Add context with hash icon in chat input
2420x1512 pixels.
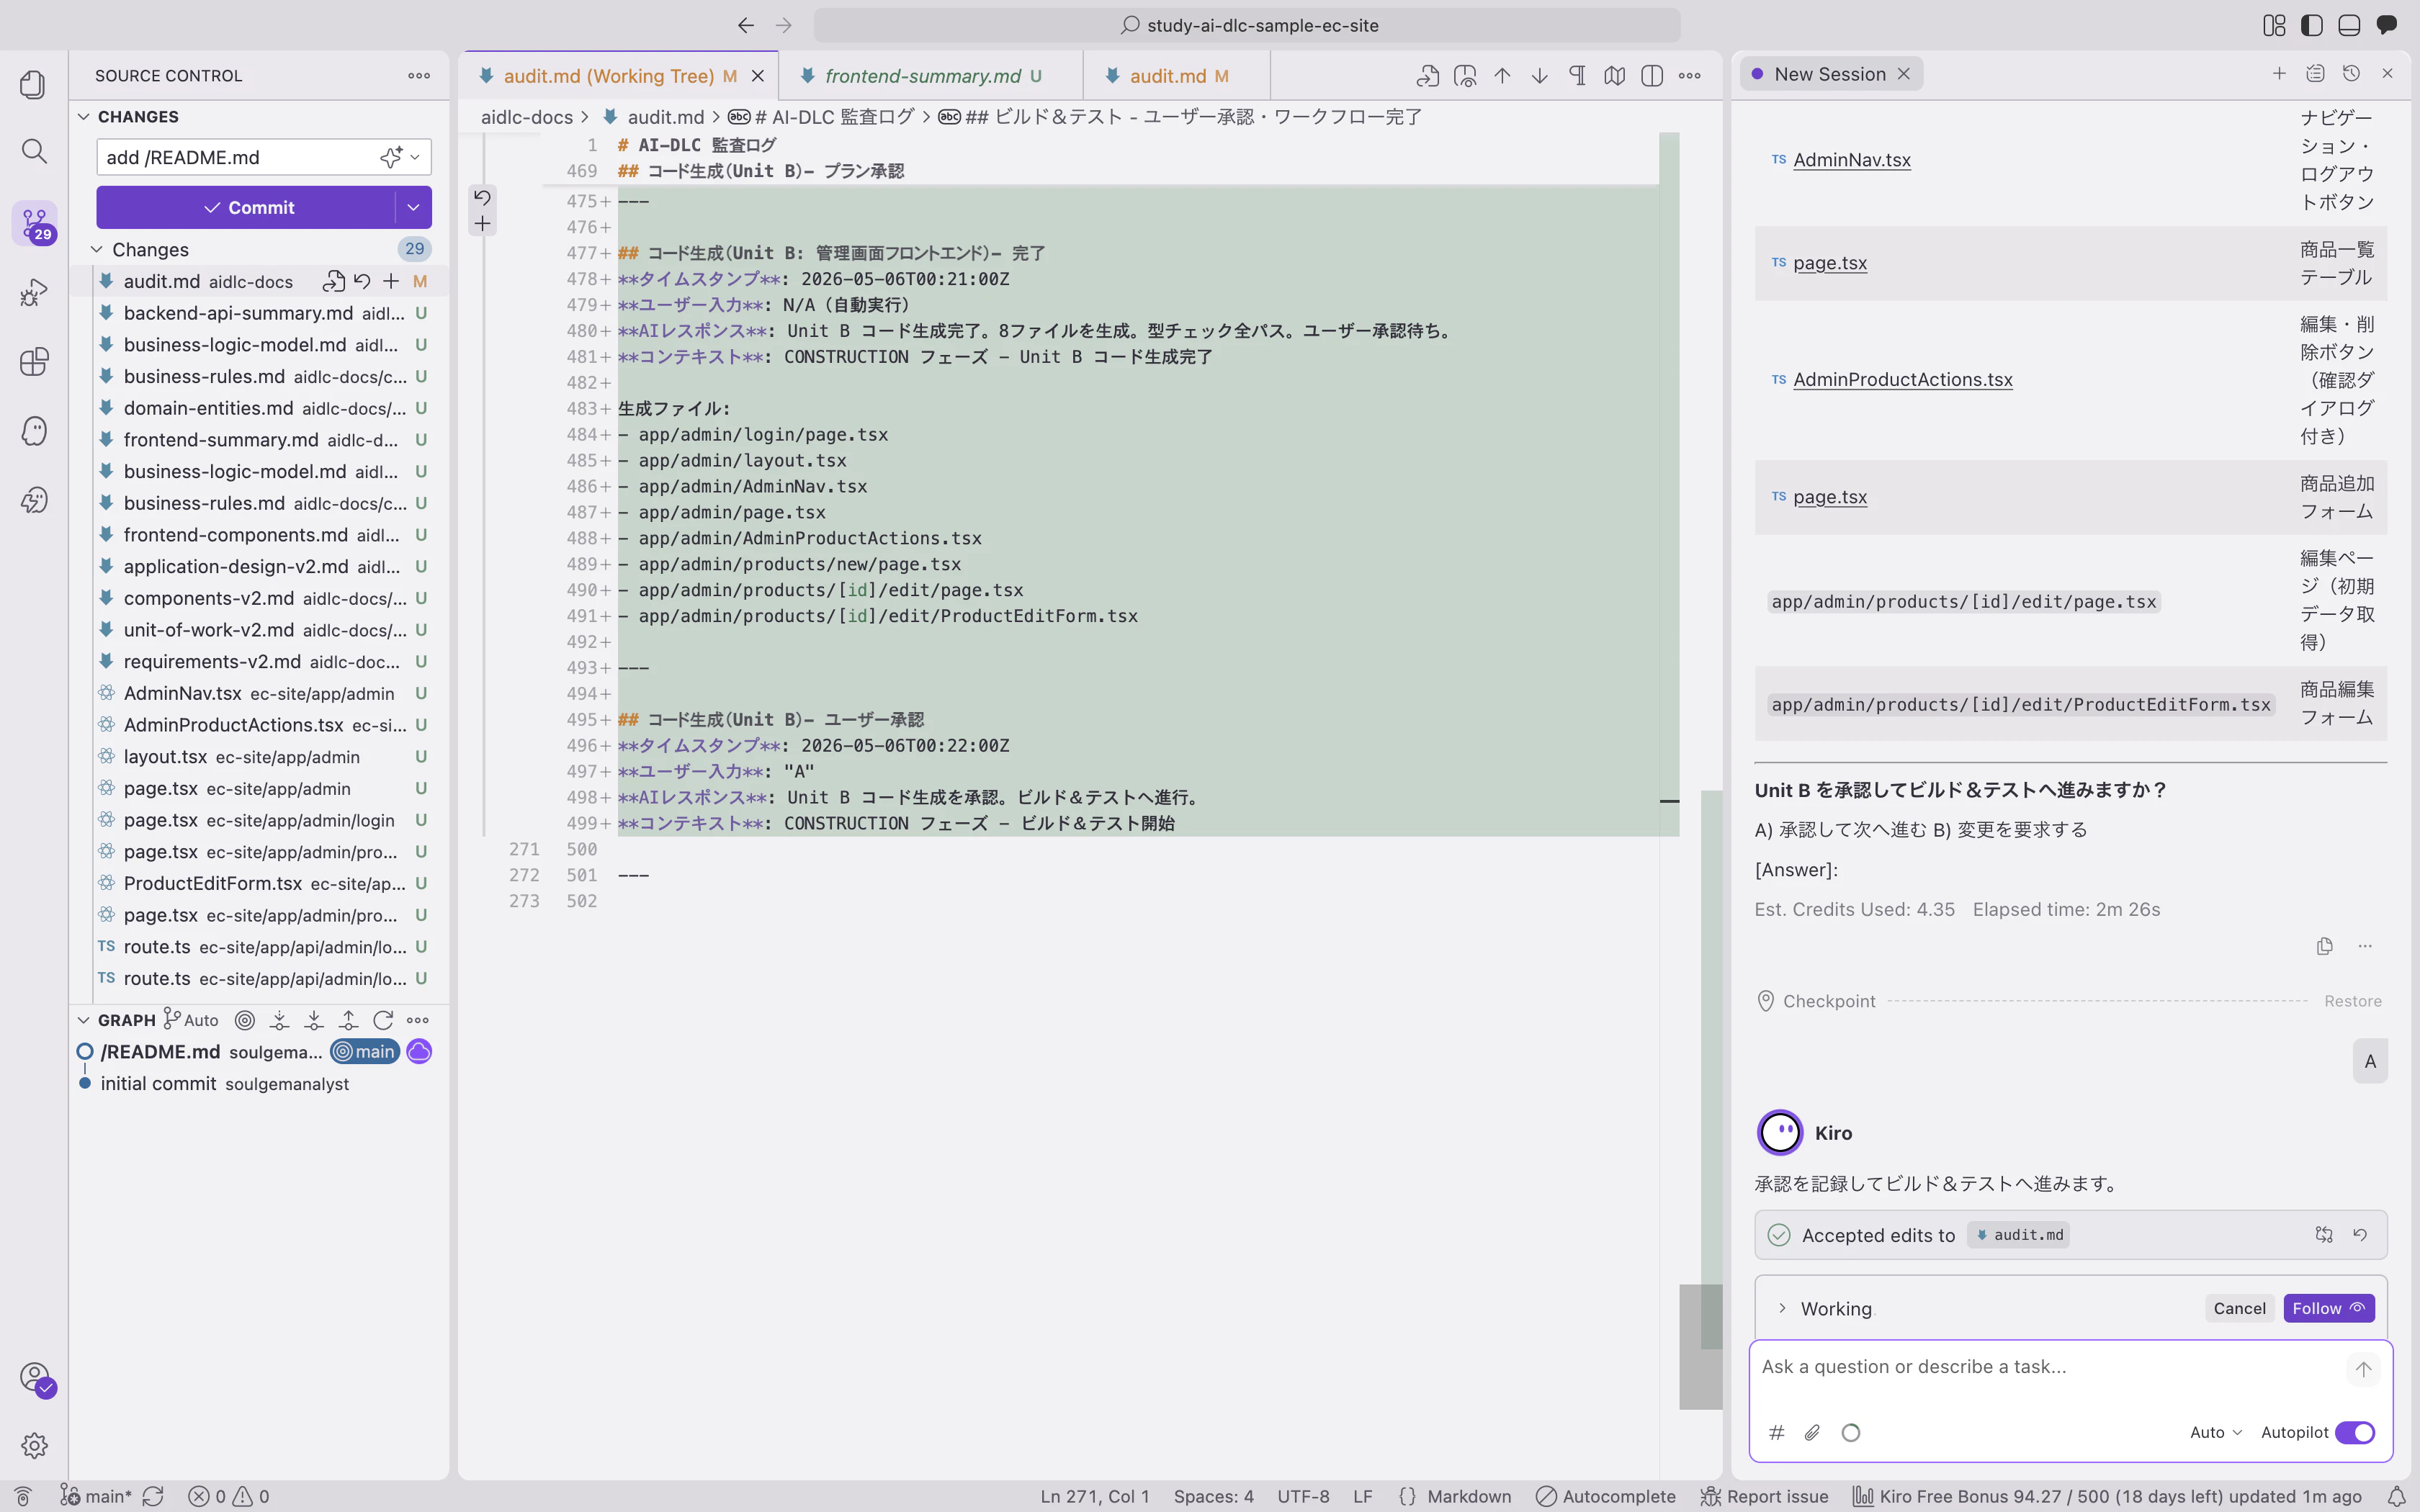(1777, 1433)
